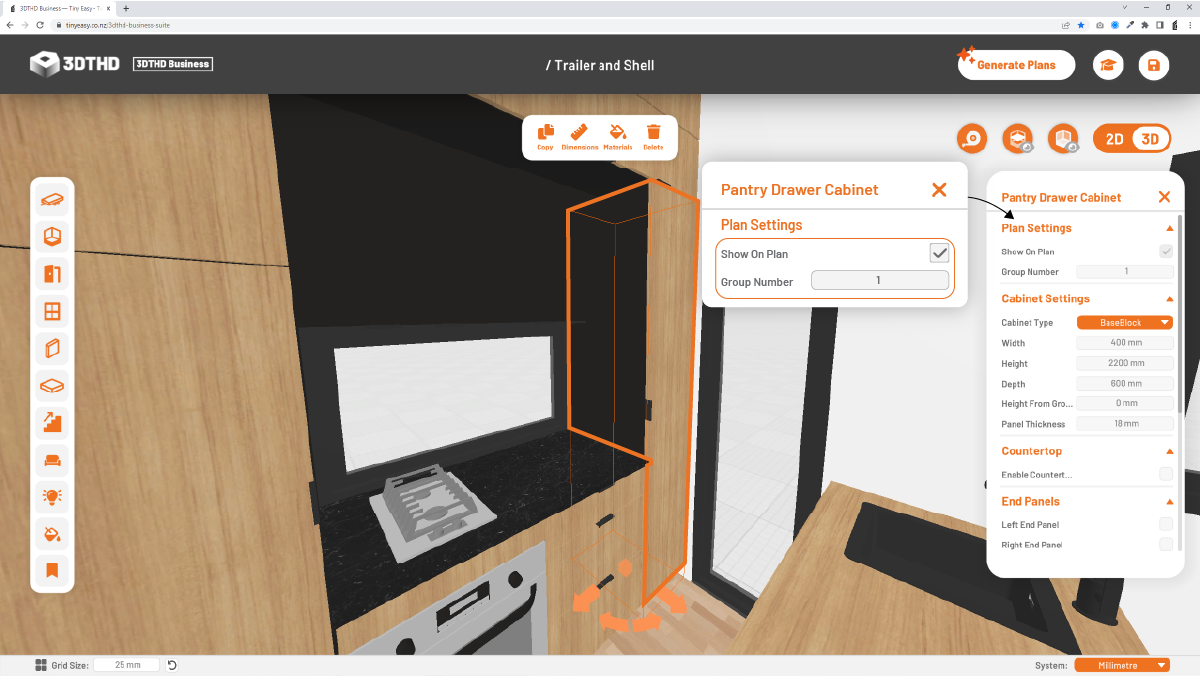Open the paint bucket tool
Image resolution: width=1200 pixels, height=676 pixels.
(x=53, y=534)
